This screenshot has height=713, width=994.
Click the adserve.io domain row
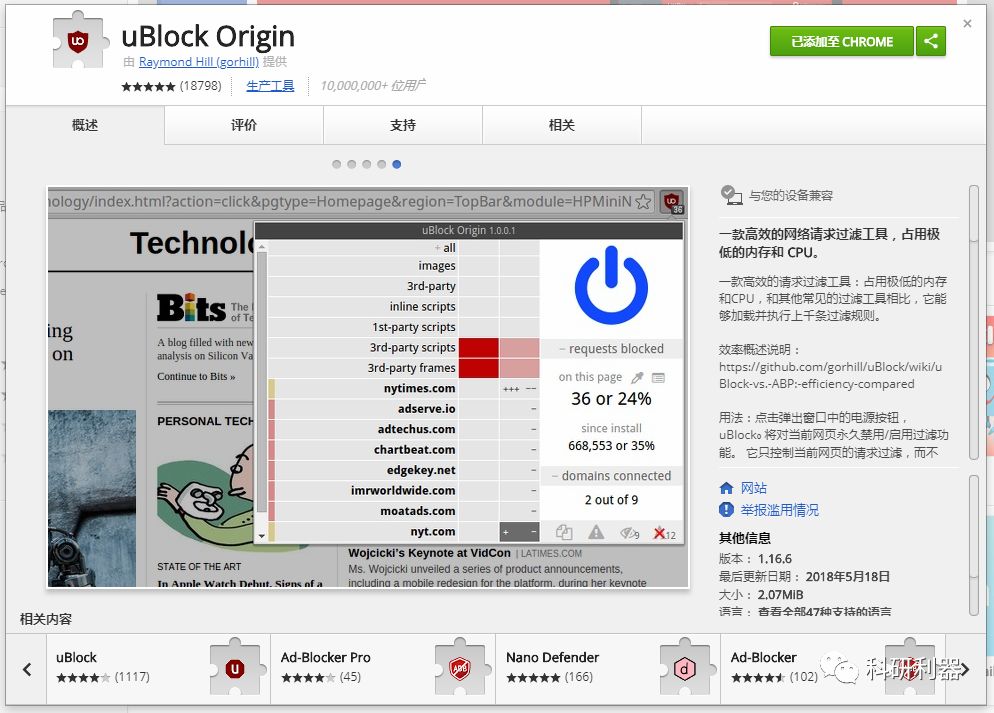coord(404,409)
